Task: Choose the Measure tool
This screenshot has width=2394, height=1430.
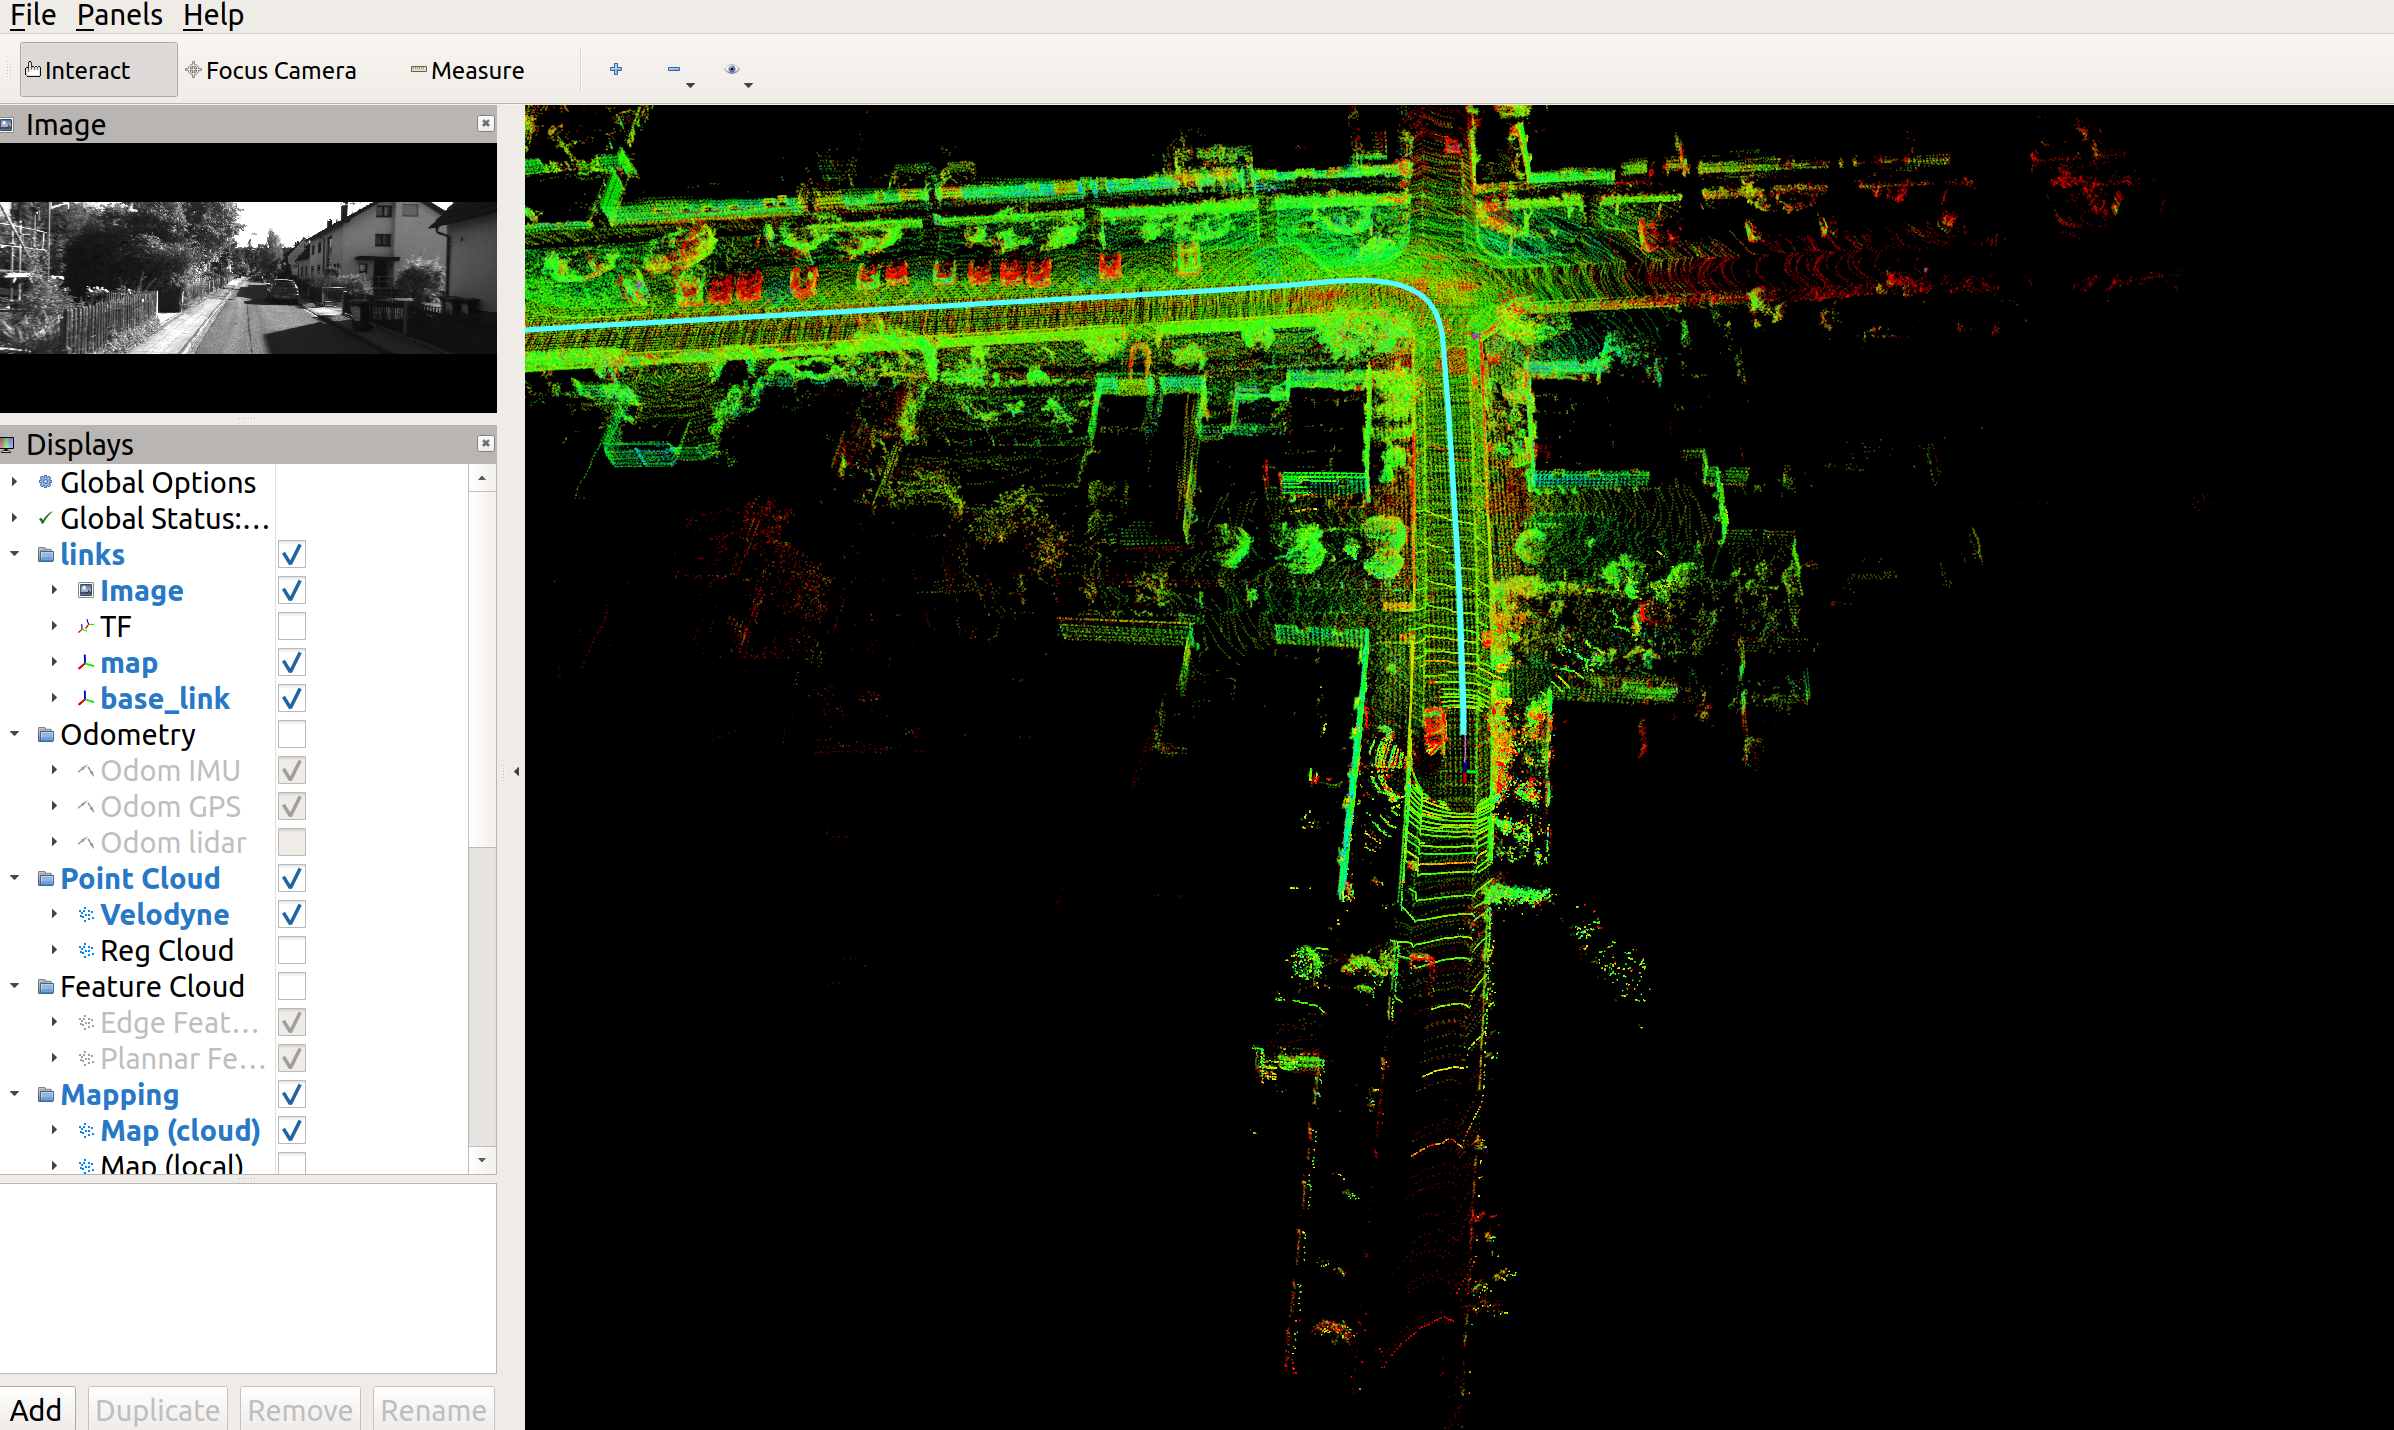Action: tap(467, 70)
